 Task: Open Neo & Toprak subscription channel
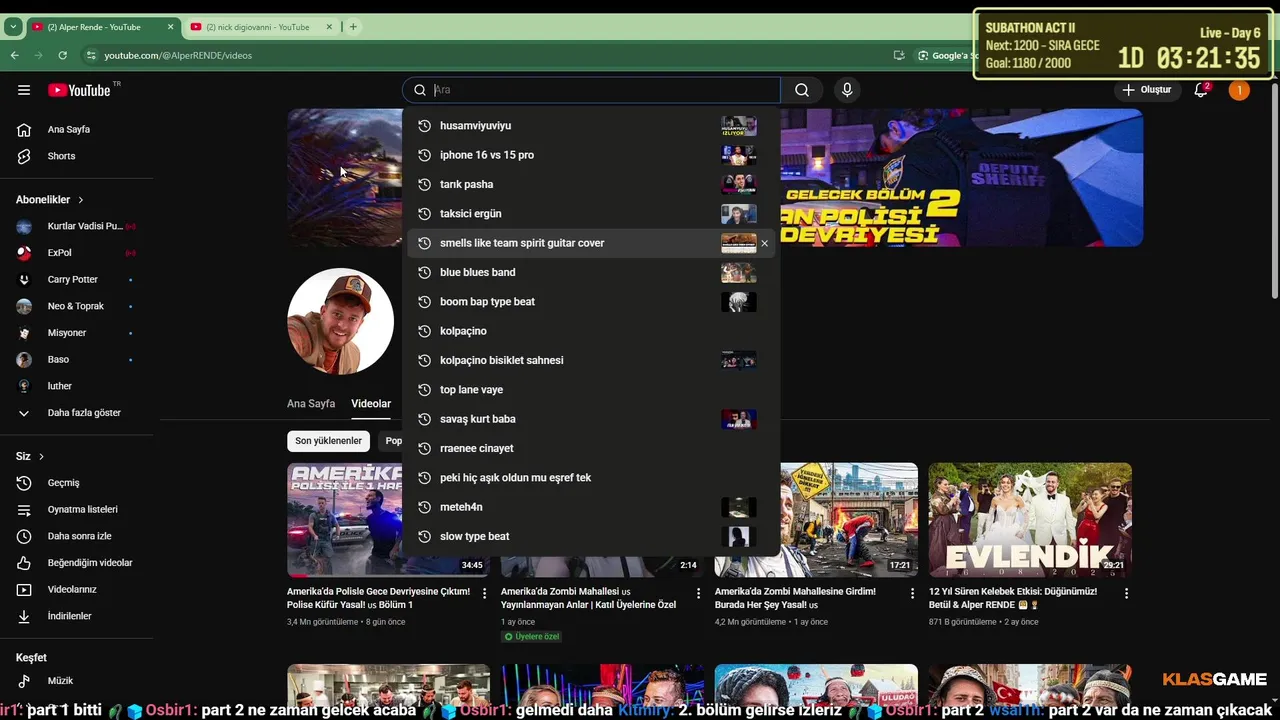click(76, 306)
